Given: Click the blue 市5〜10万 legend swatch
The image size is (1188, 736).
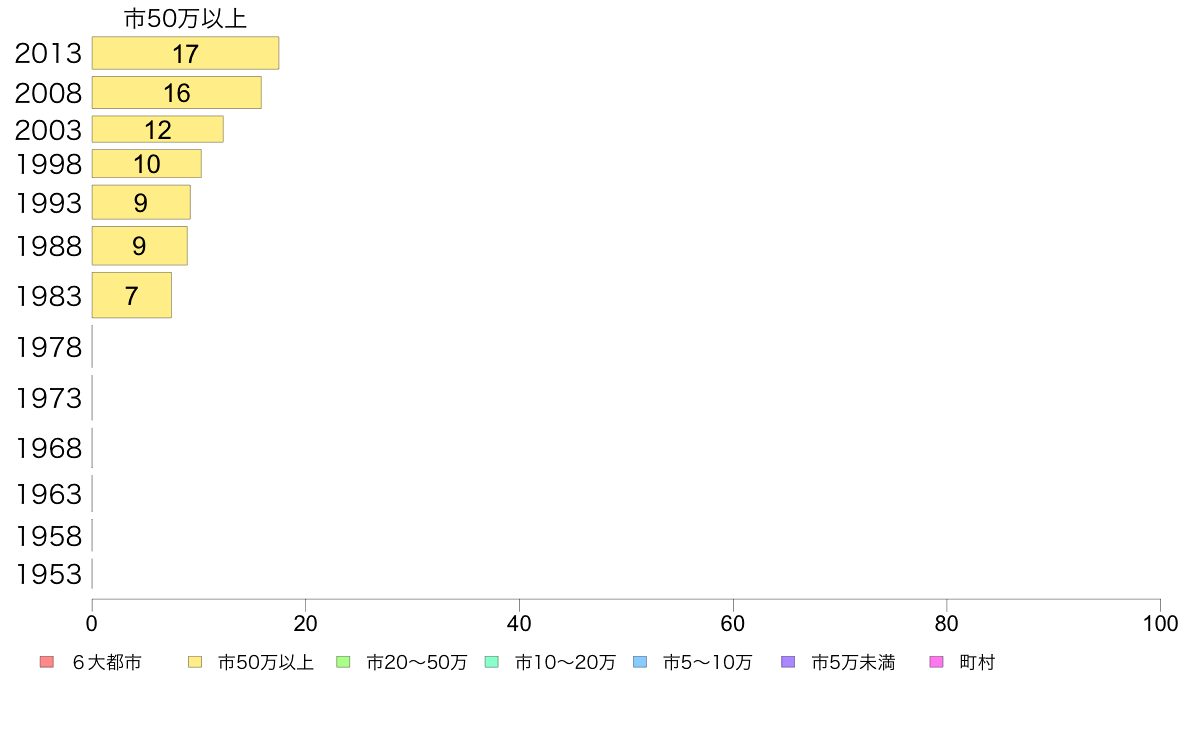Looking at the screenshot, I should [640, 662].
